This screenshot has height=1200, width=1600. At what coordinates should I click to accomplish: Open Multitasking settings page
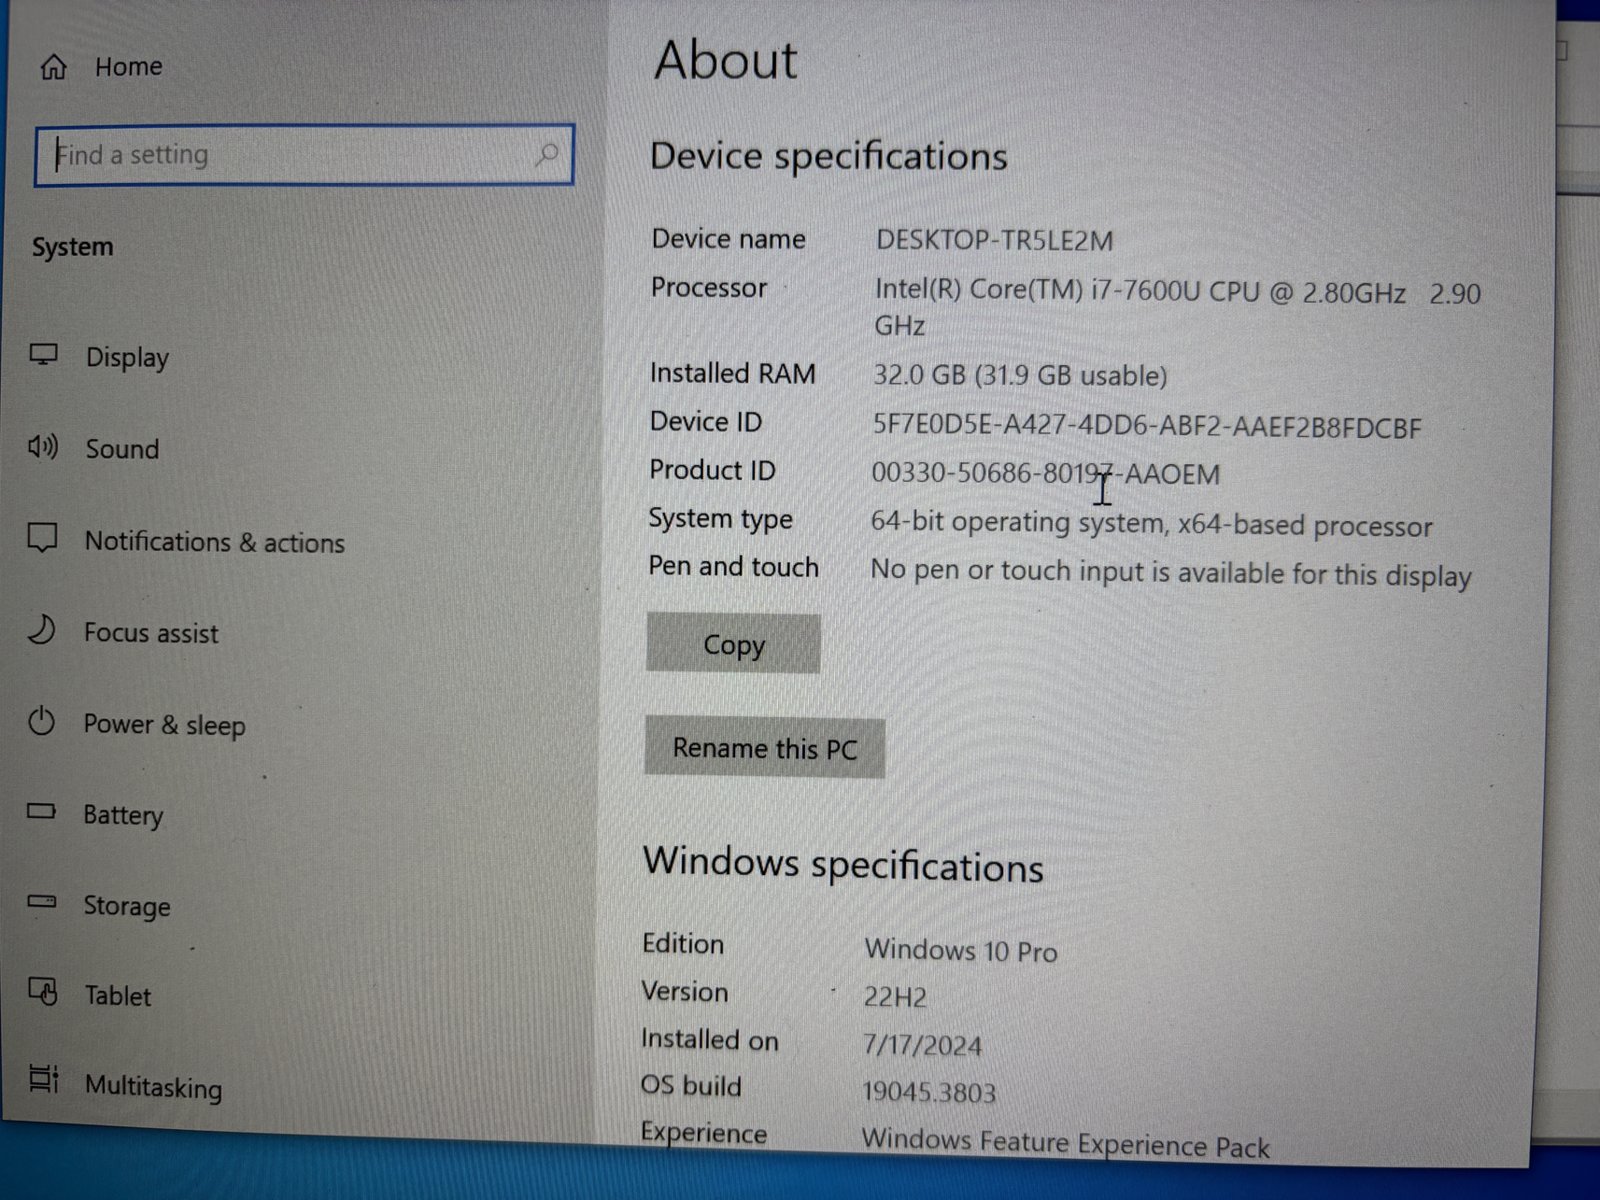click(x=153, y=1087)
